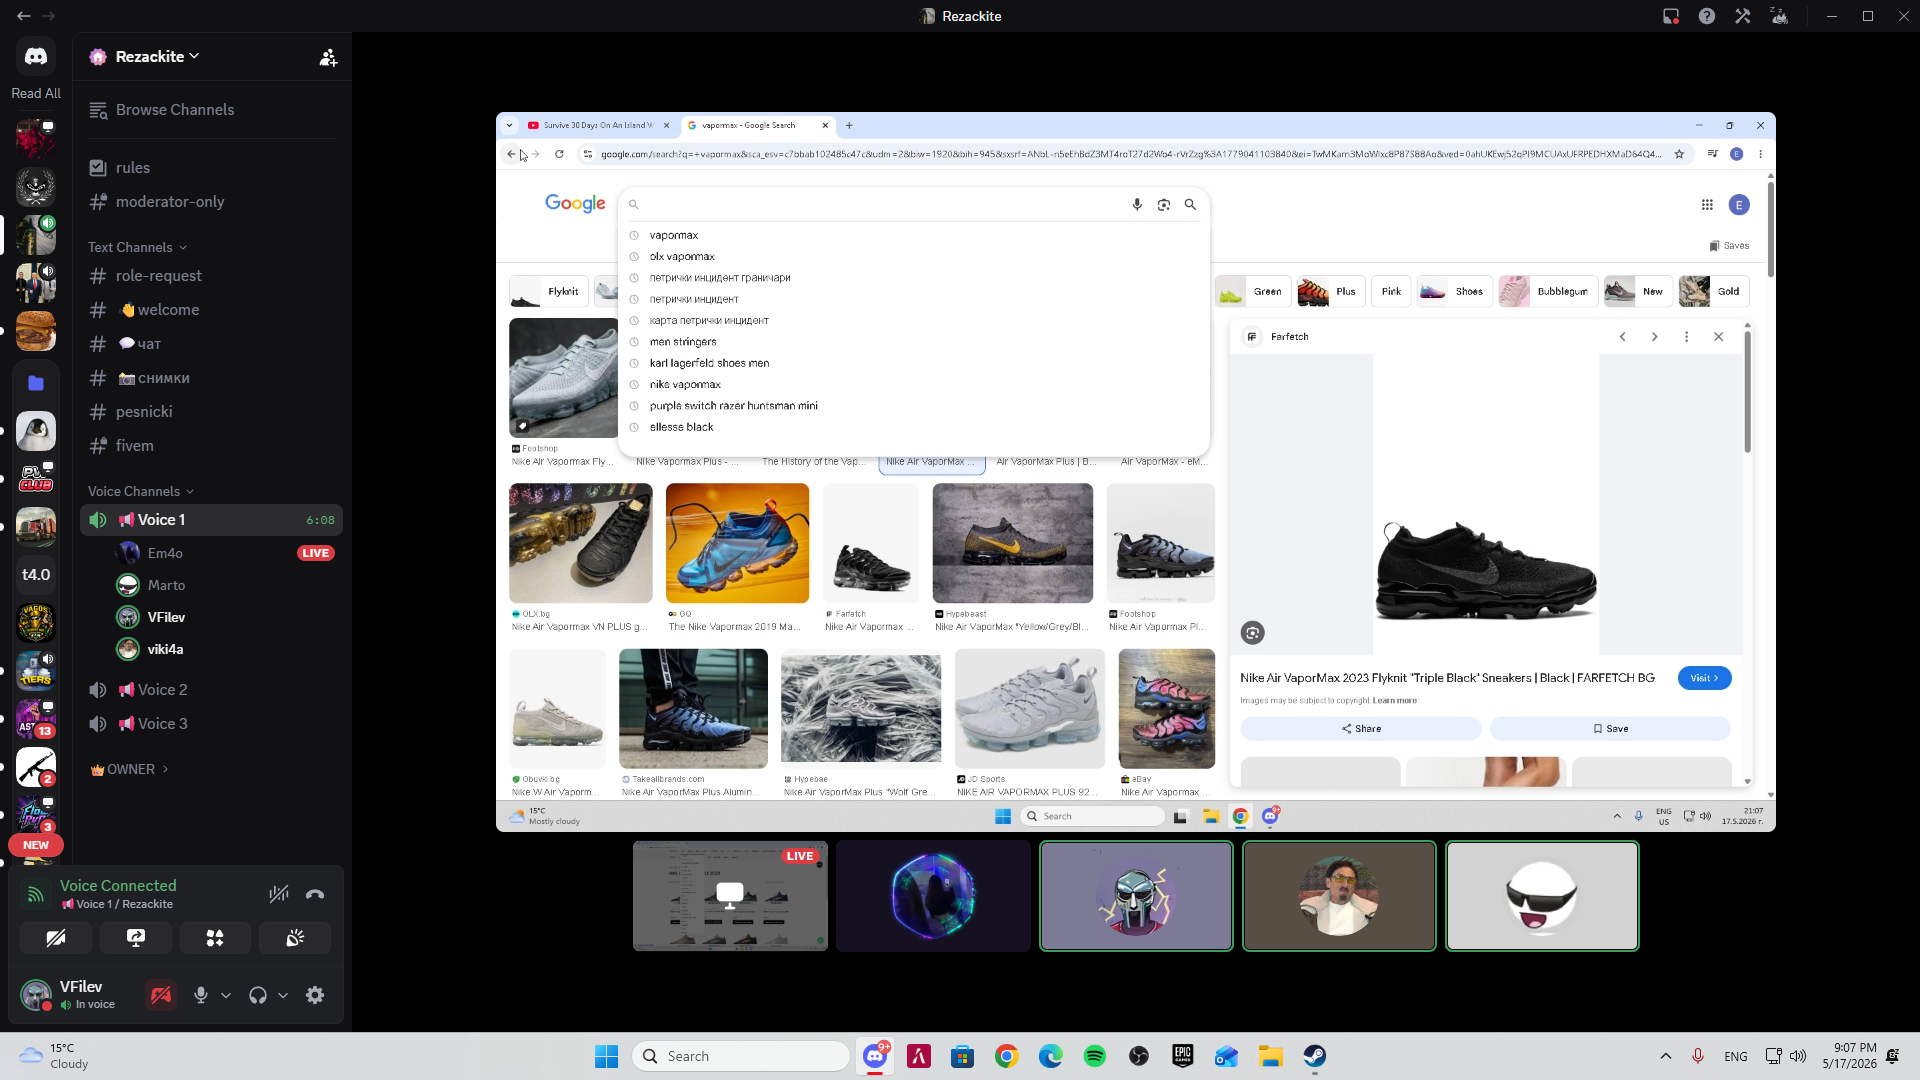Open Discord Help question mark icon
This screenshot has width=1920, height=1080.
(1707, 16)
